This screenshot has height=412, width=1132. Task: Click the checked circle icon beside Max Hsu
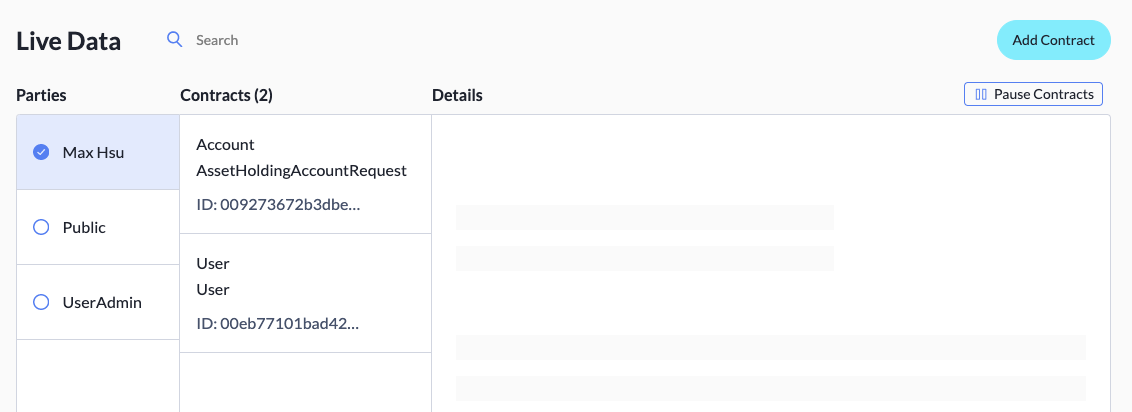pos(41,152)
